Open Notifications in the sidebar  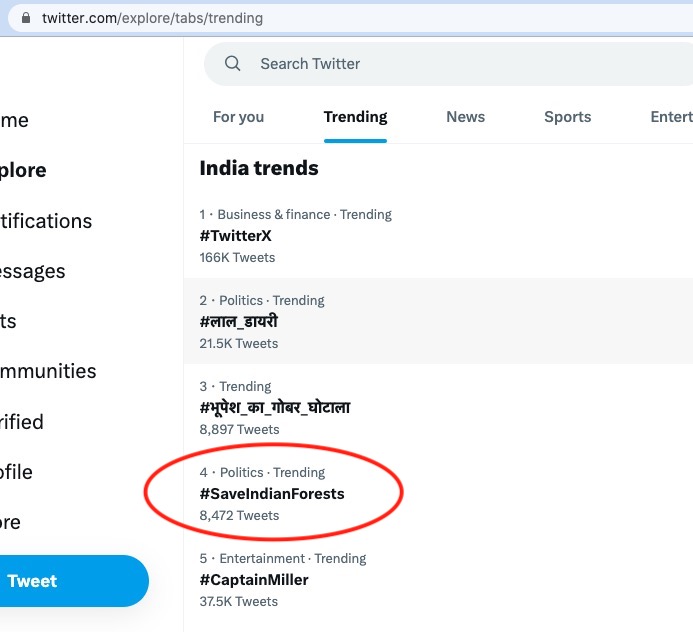coord(46,221)
